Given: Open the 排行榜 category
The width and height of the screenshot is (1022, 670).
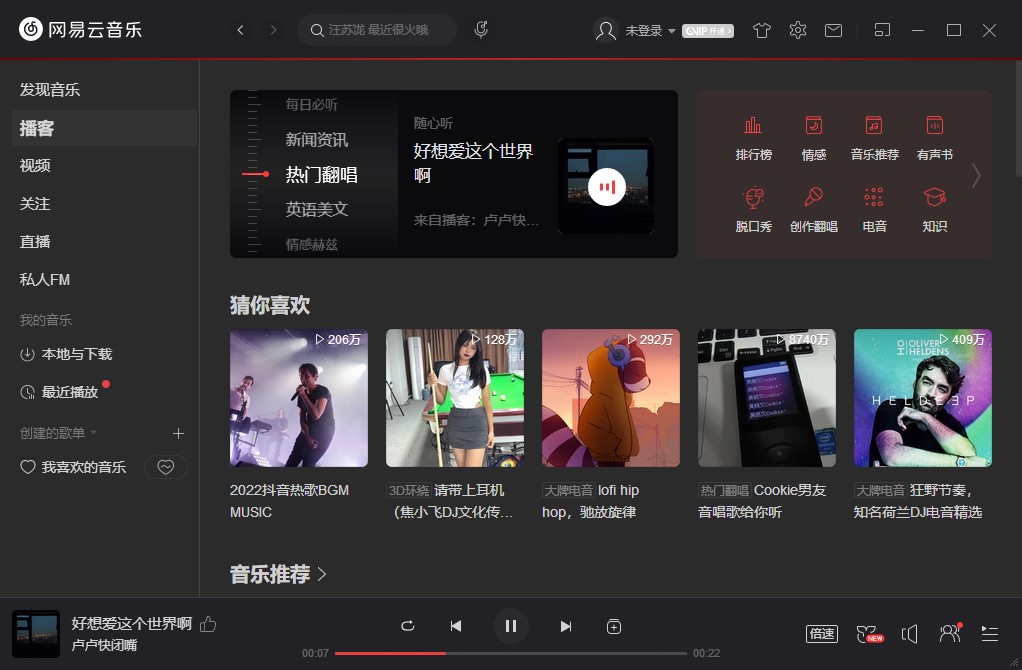Looking at the screenshot, I should tap(753, 138).
